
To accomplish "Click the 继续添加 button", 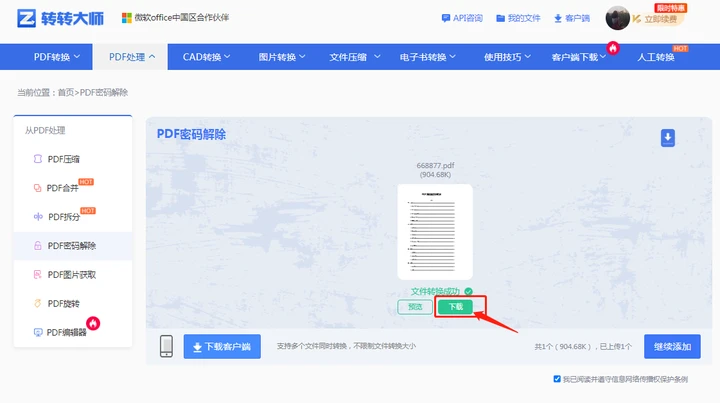I will pos(672,347).
